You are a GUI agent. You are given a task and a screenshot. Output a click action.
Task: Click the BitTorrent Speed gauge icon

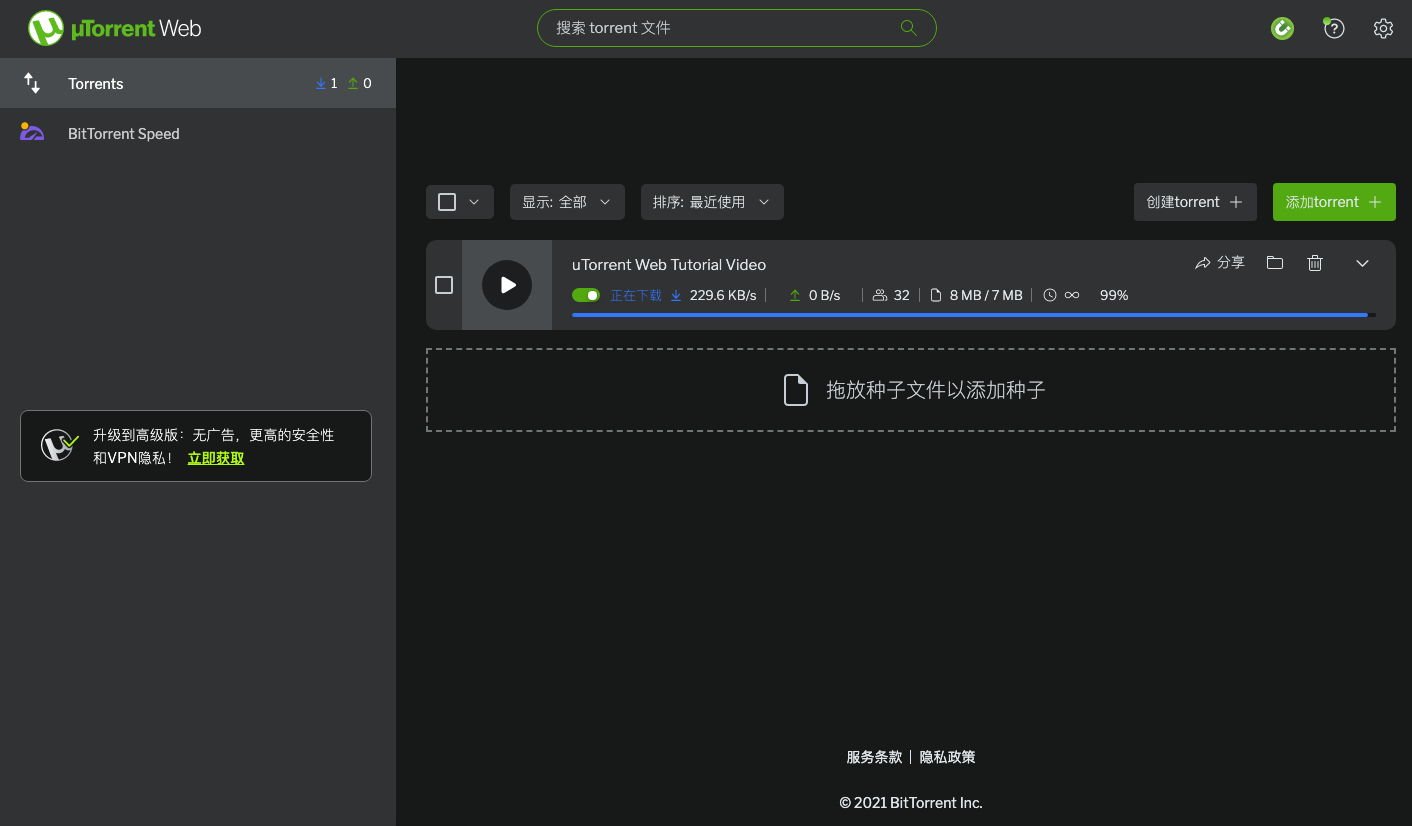point(32,132)
